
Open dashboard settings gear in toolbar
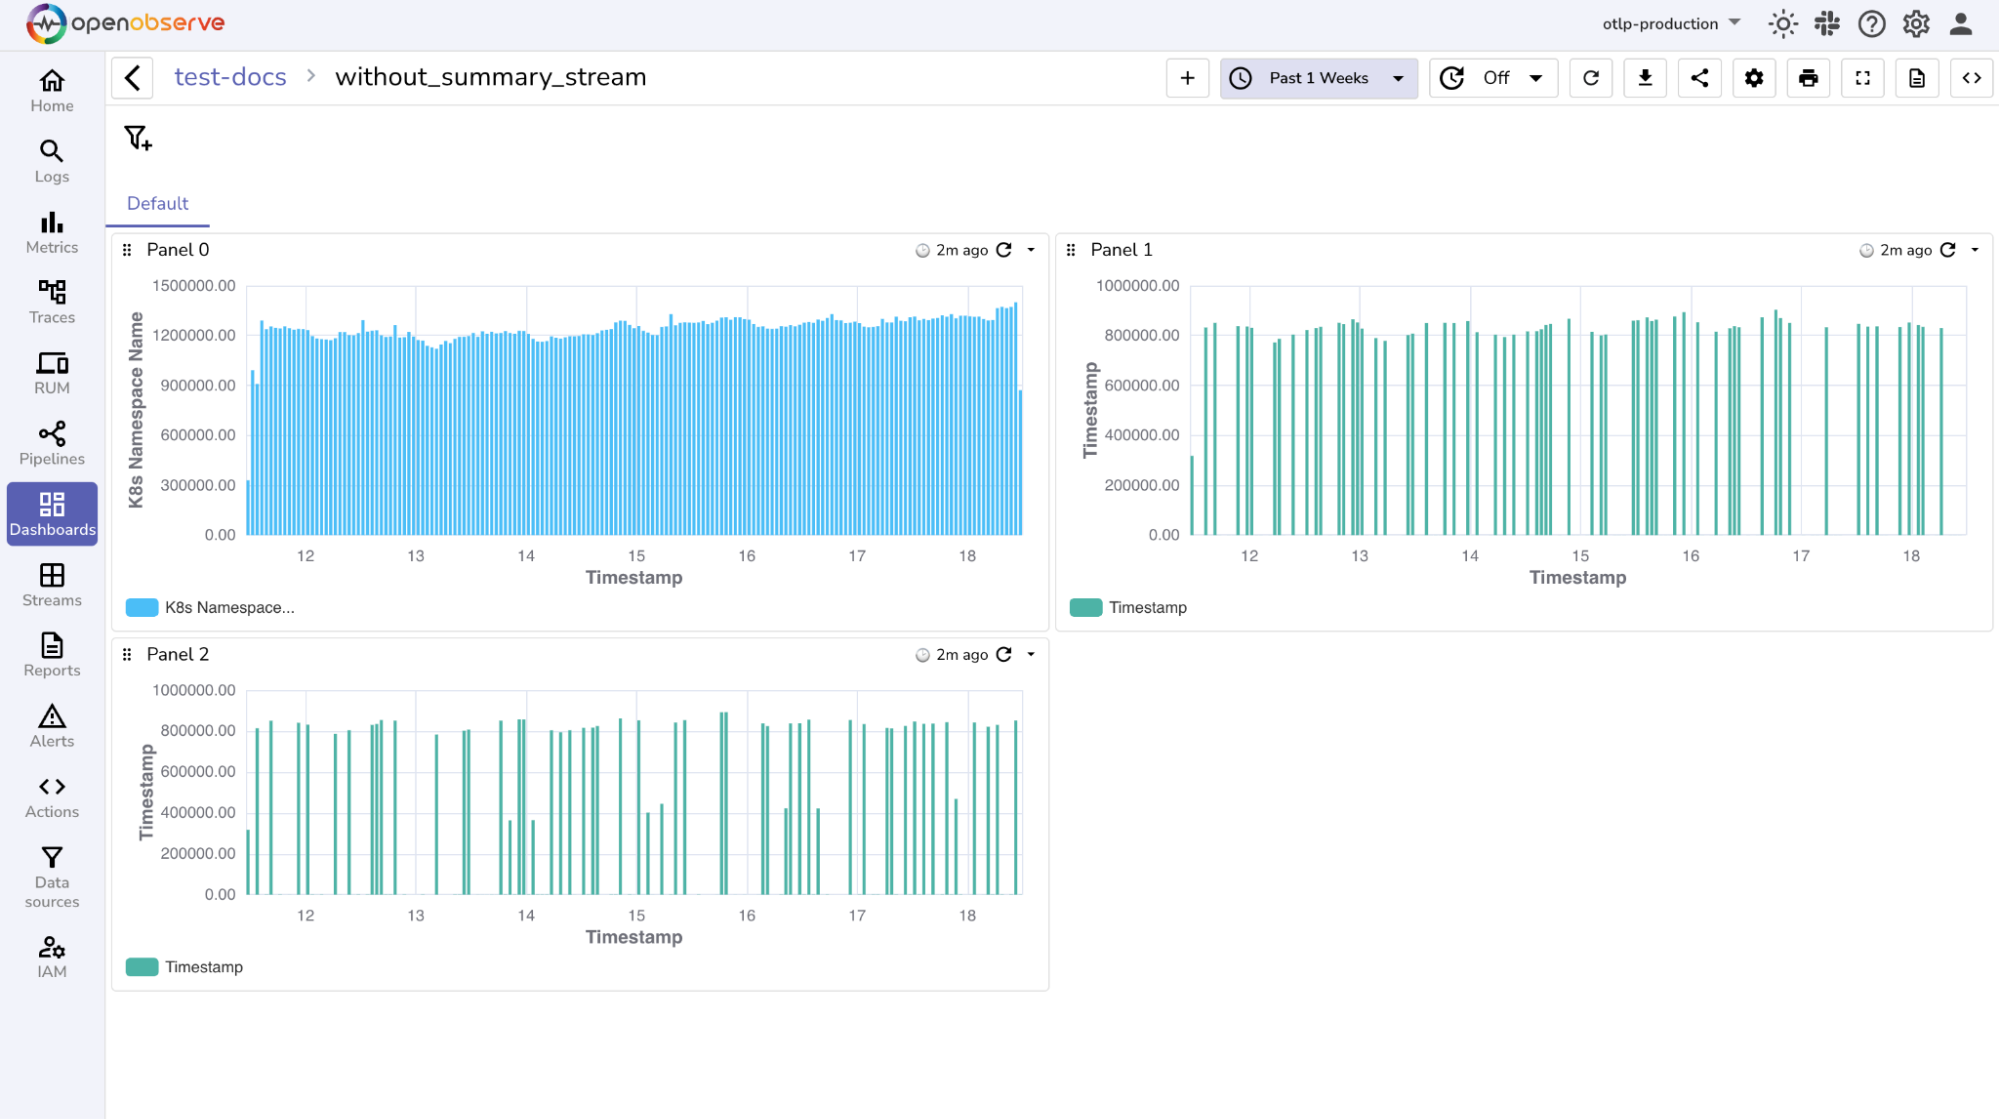click(x=1754, y=78)
